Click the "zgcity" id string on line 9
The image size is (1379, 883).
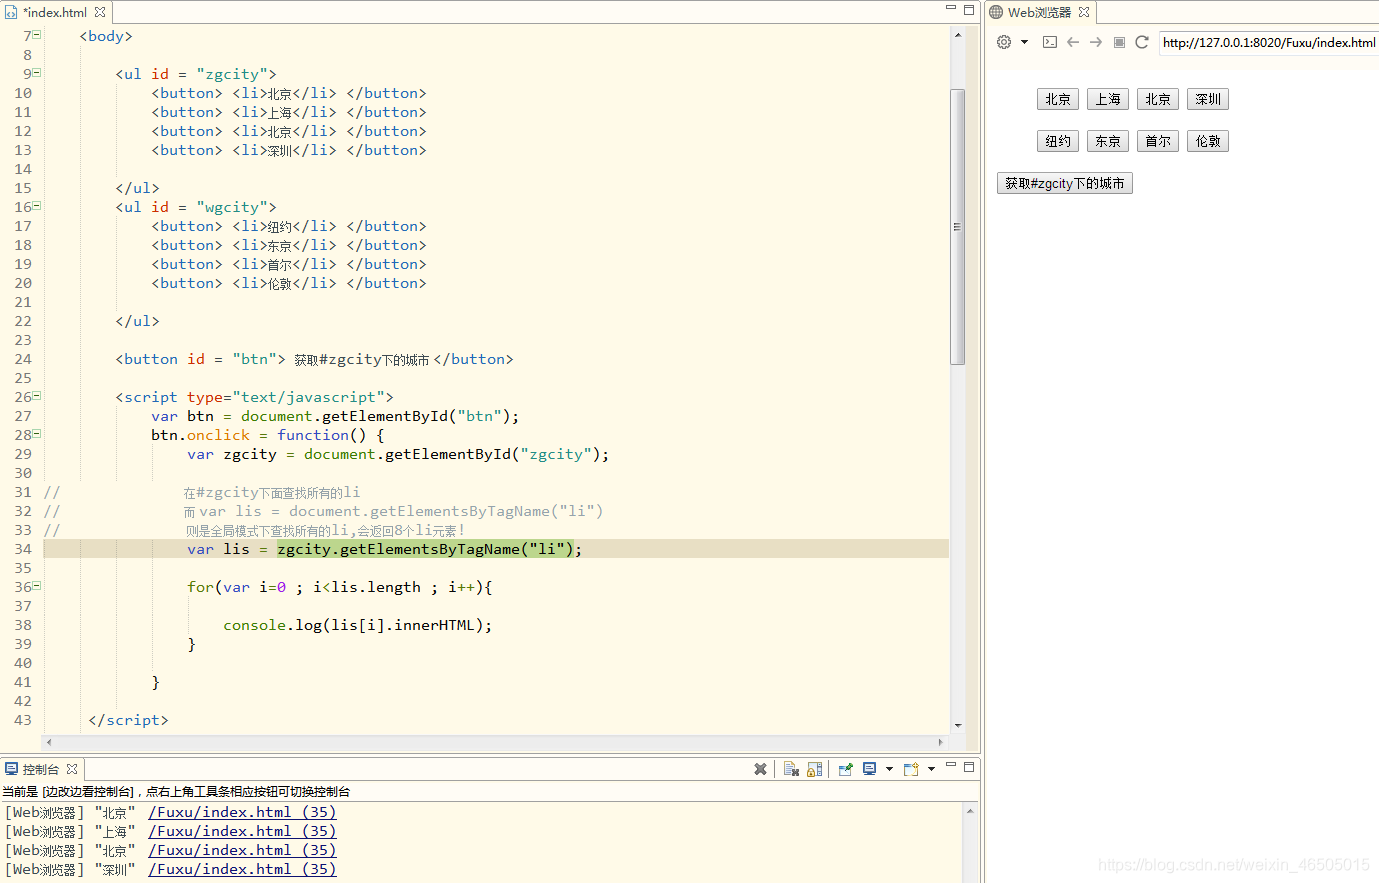point(232,74)
